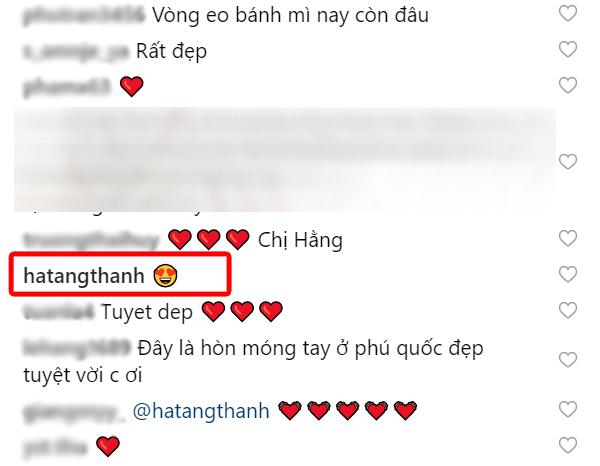Open blurred username before 'Rất đẹp'
This screenshot has height=466, width=600.
pos(75,52)
